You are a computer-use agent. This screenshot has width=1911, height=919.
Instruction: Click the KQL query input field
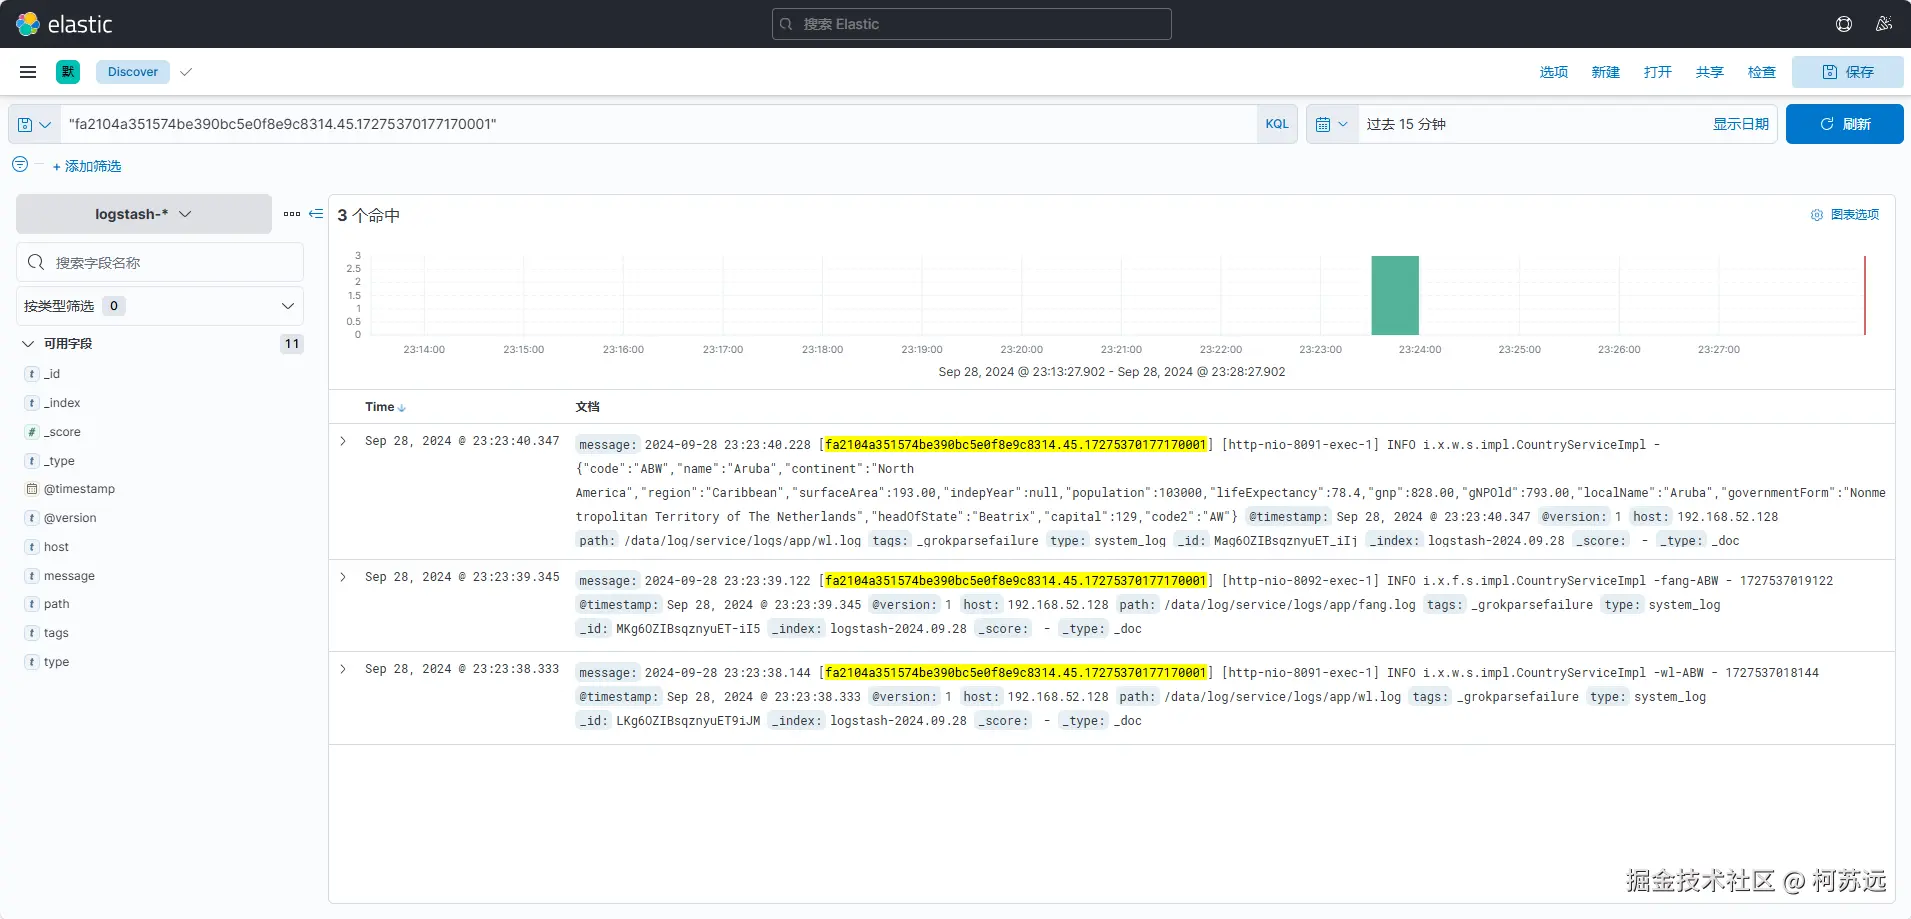pos(658,124)
